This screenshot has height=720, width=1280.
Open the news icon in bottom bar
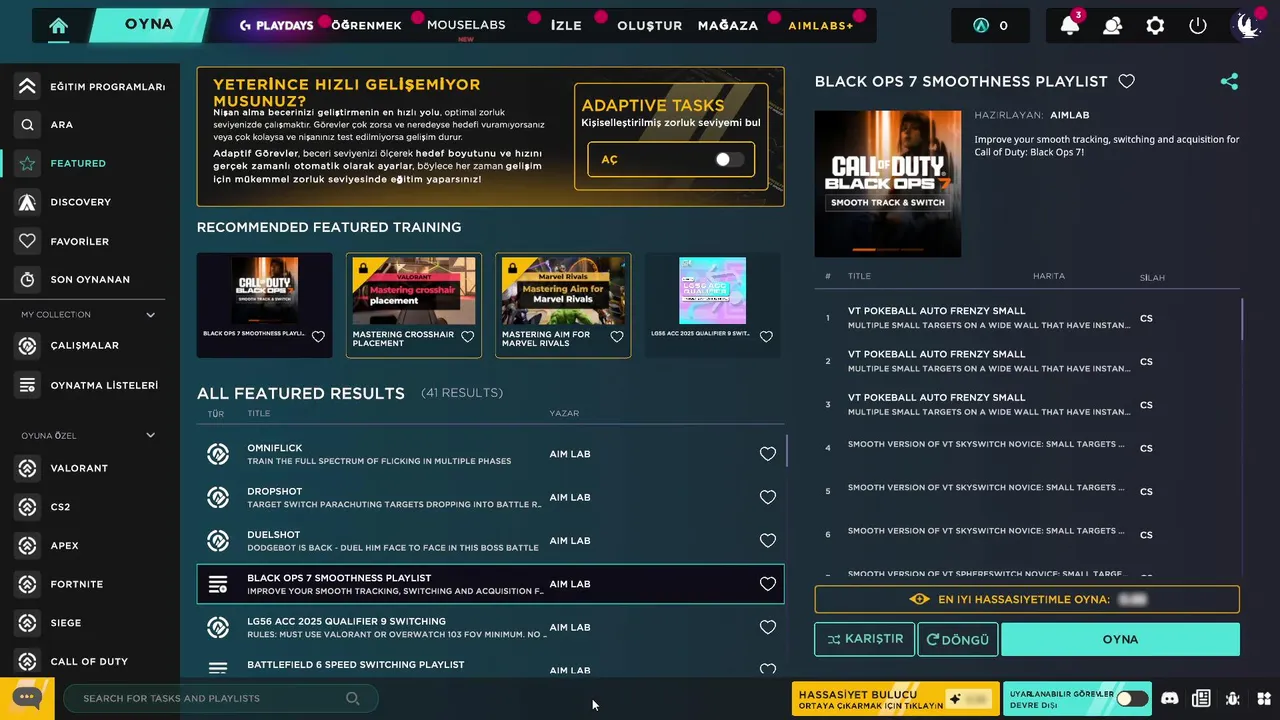(x=1201, y=699)
